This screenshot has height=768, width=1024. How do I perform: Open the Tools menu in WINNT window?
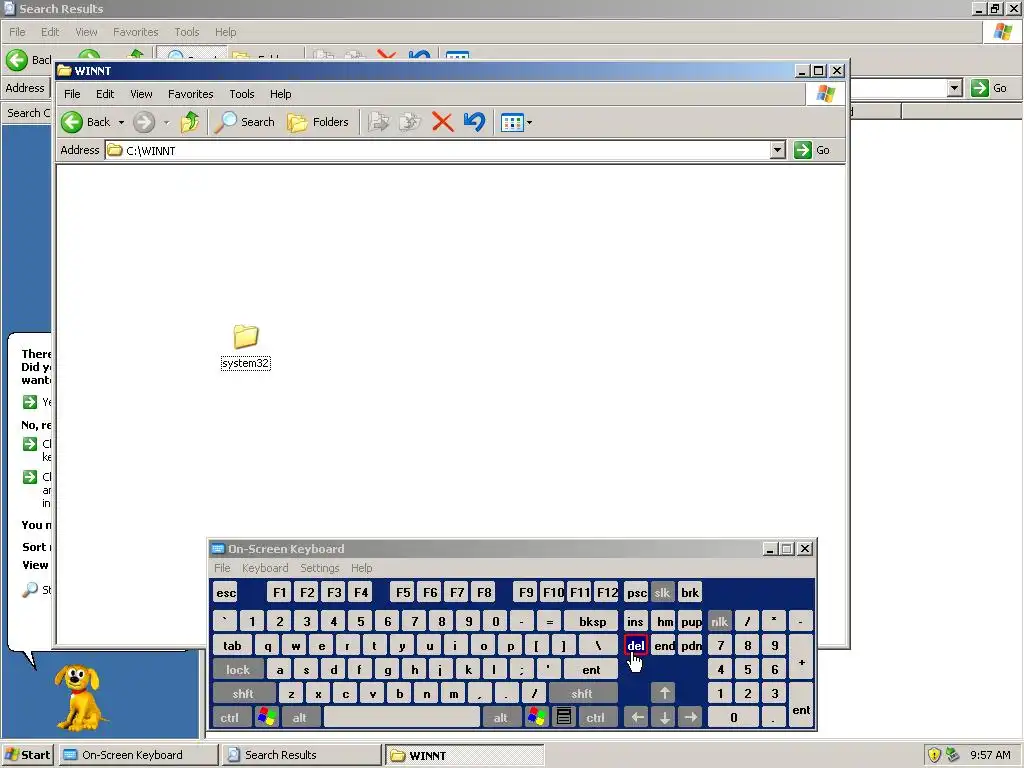click(242, 94)
